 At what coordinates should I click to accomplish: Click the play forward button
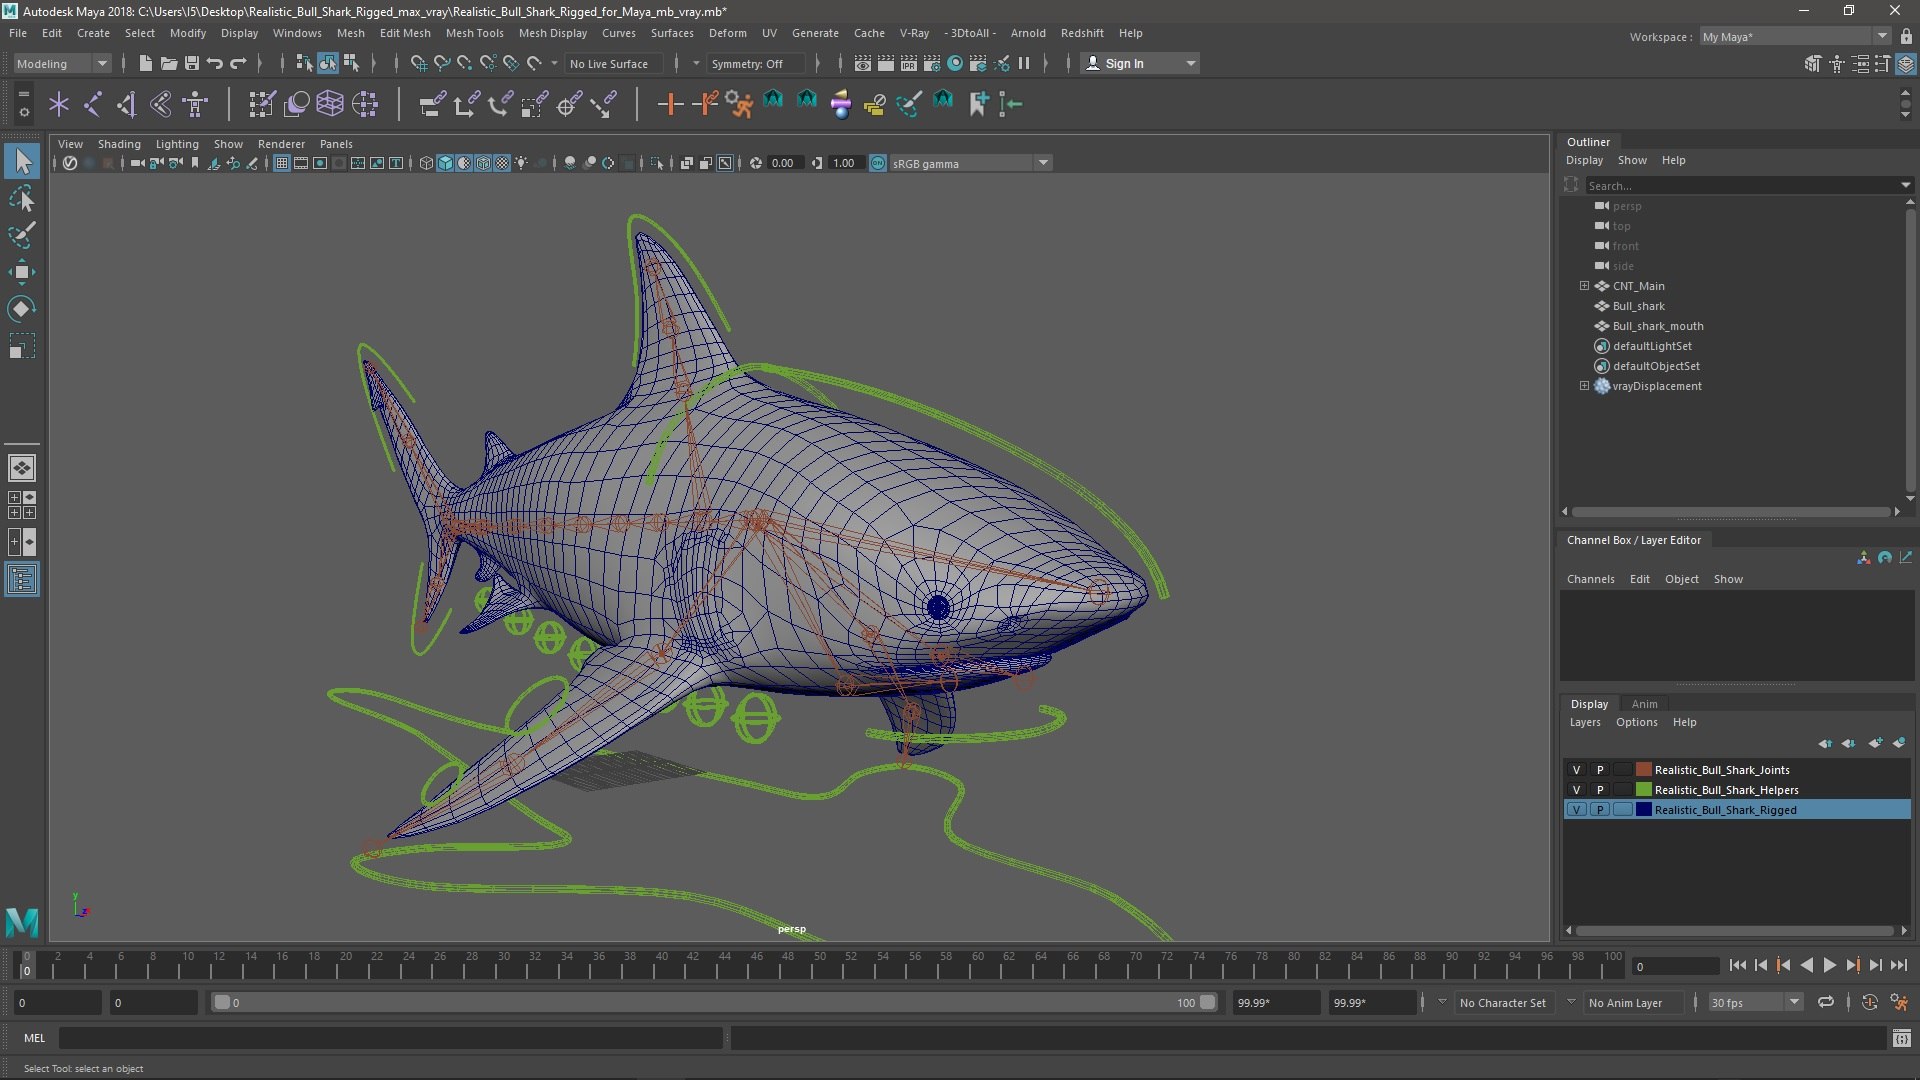coord(1829,965)
